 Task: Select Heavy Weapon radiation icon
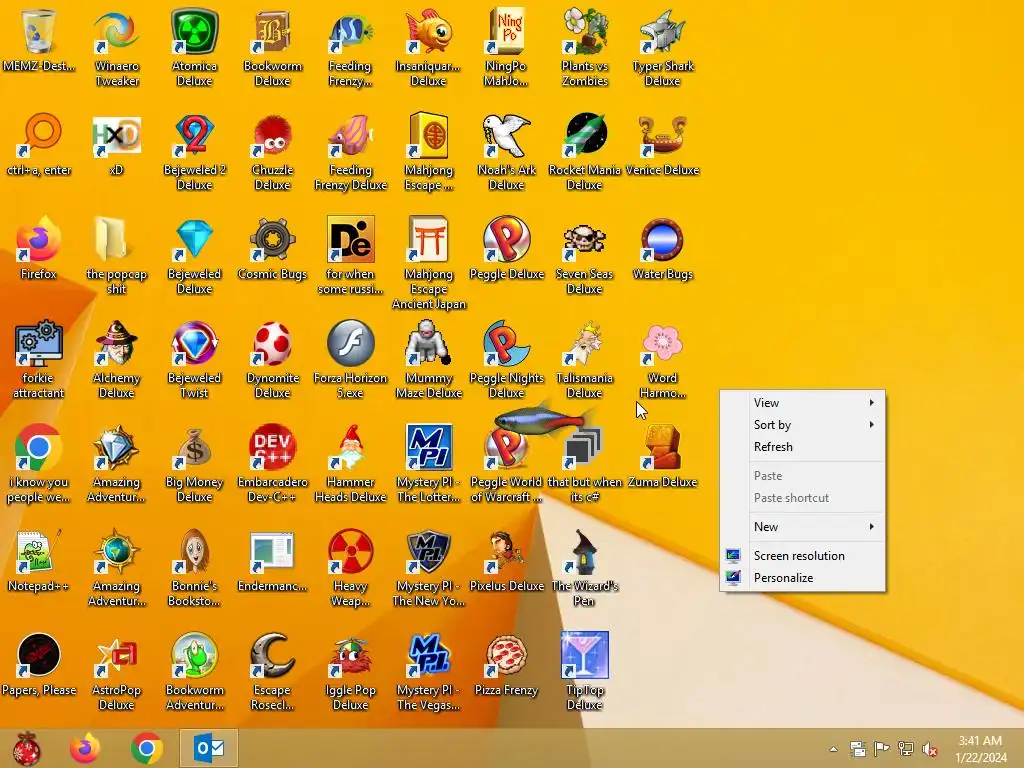351,551
